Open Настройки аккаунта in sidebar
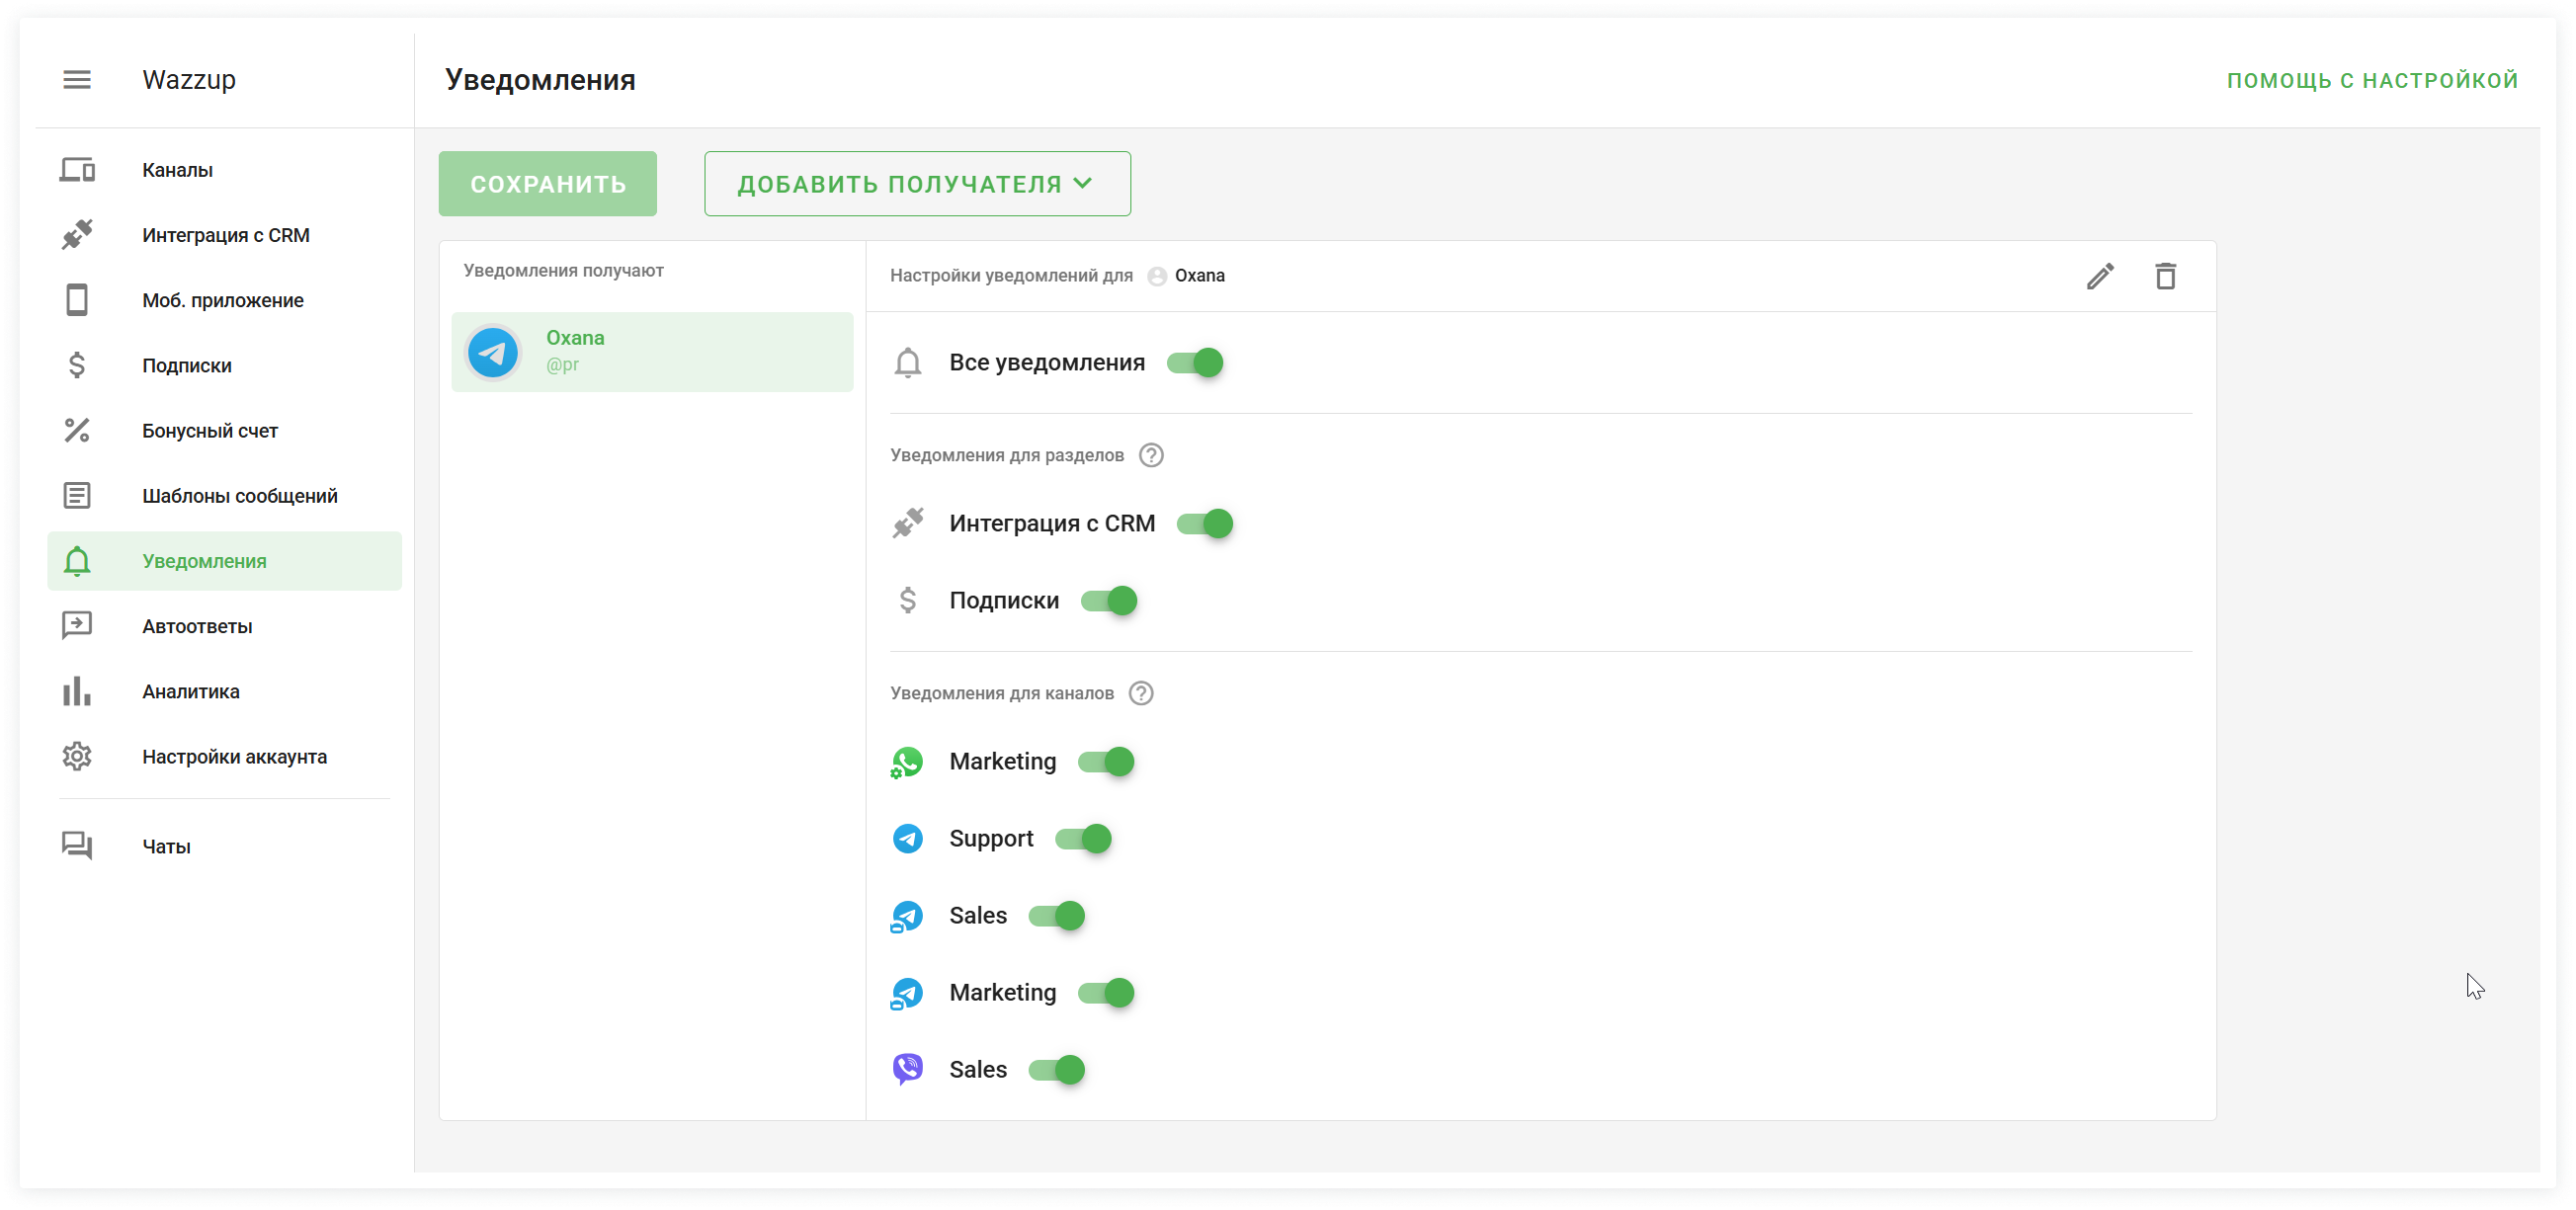This screenshot has width=2576, height=1210. click(225, 757)
